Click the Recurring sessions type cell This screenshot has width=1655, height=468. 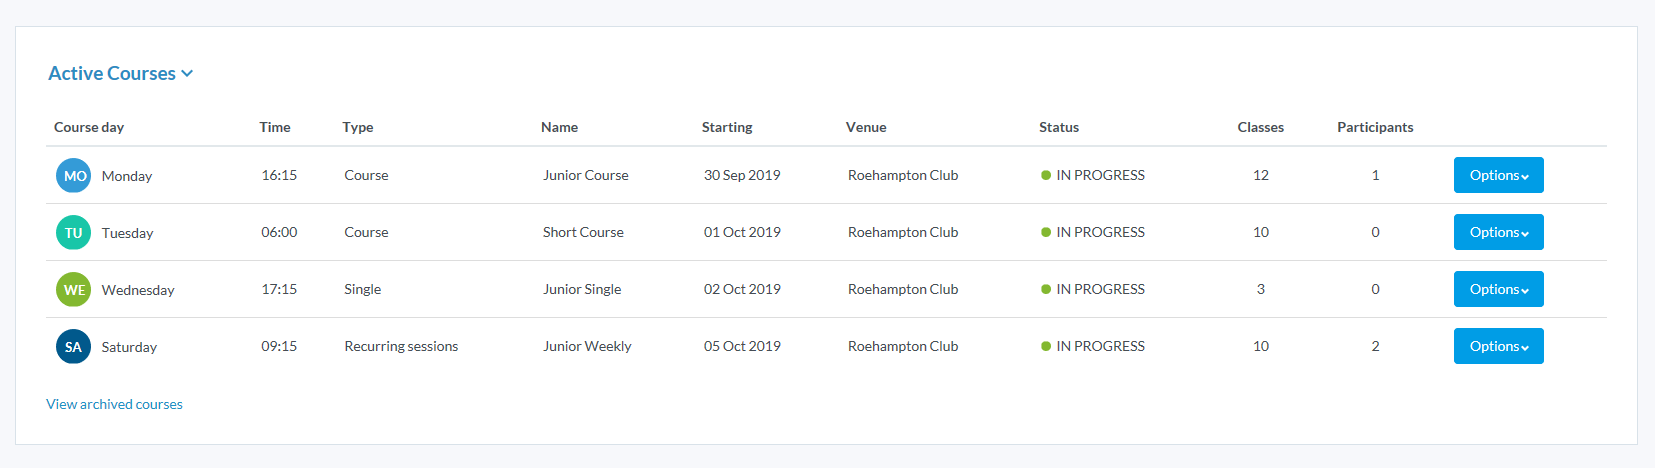pos(401,346)
